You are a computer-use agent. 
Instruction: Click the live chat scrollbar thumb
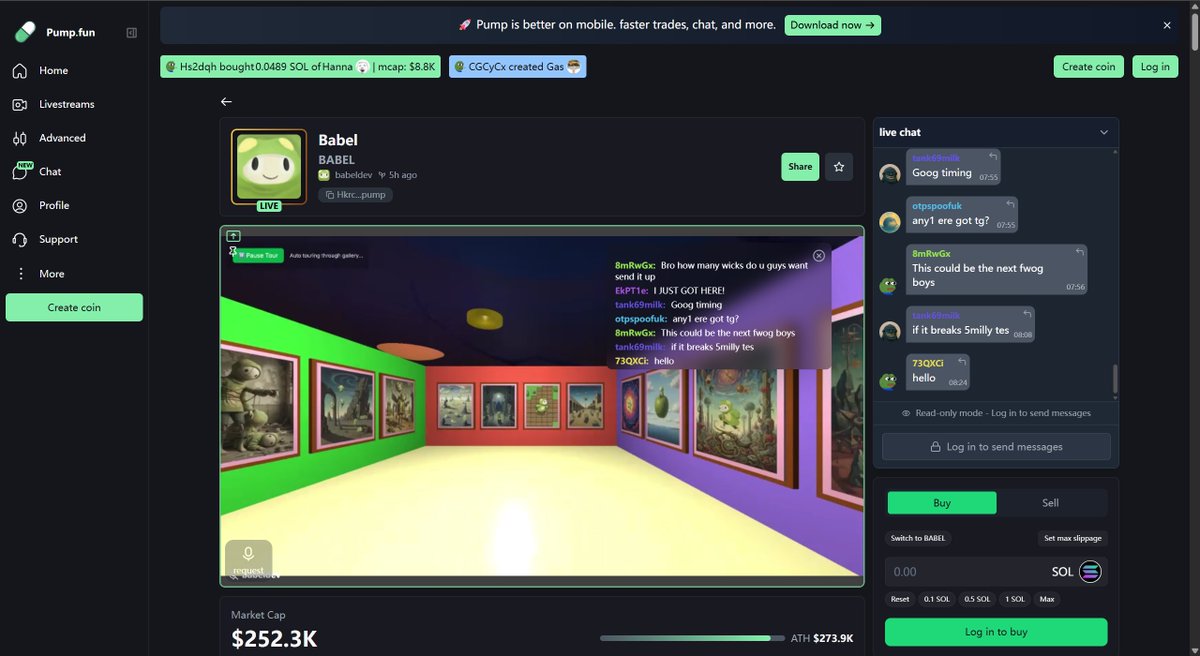click(1115, 378)
